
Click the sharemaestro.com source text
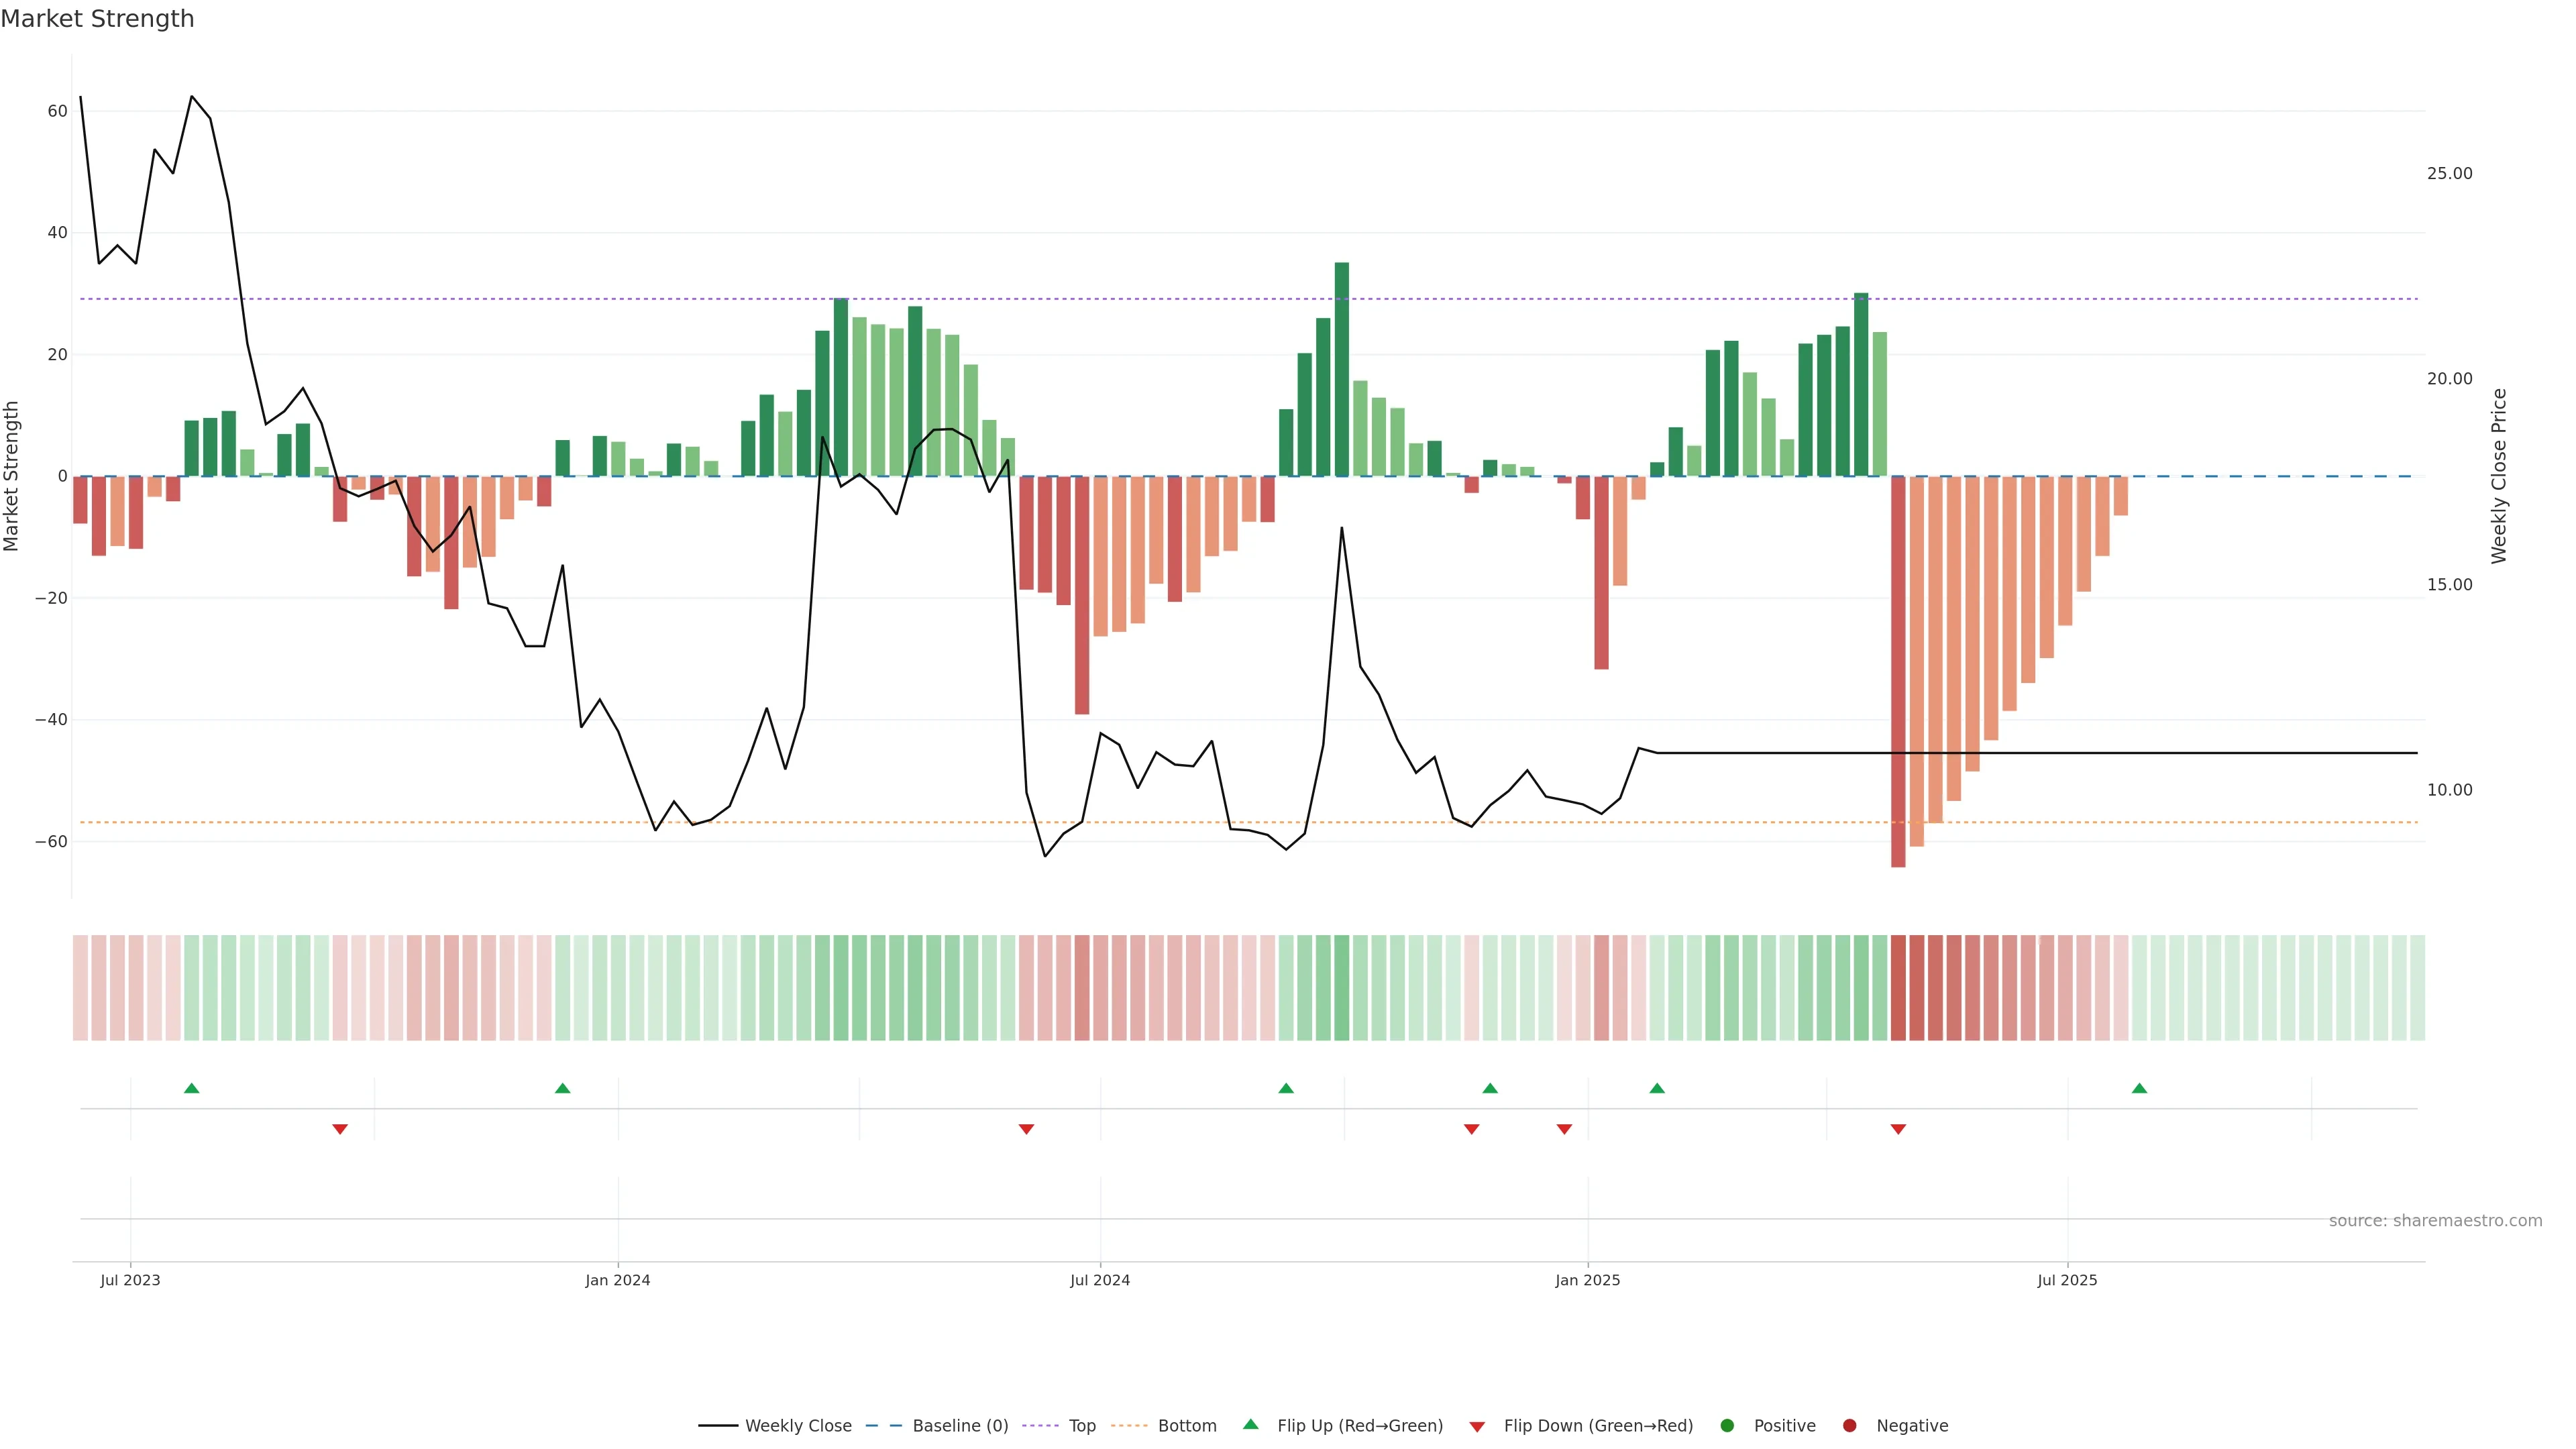[x=2435, y=1221]
